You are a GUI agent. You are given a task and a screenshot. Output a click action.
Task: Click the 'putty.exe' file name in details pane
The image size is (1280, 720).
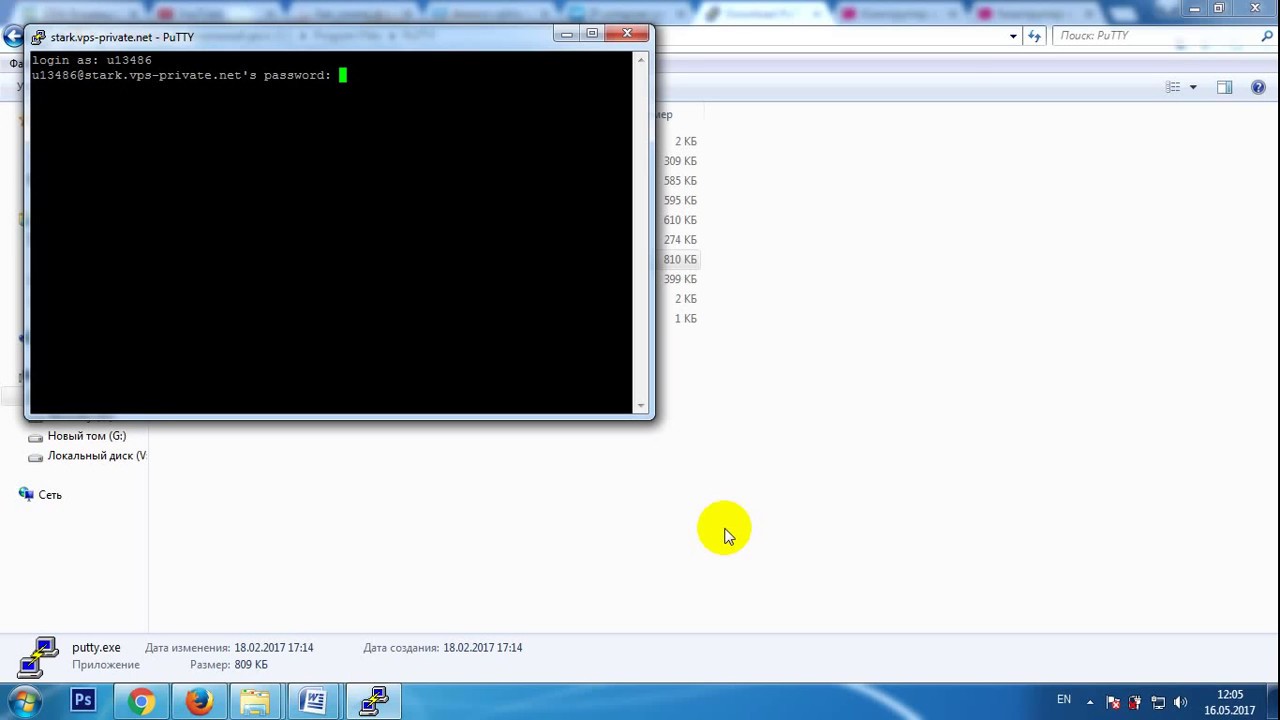[x=96, y=648]
